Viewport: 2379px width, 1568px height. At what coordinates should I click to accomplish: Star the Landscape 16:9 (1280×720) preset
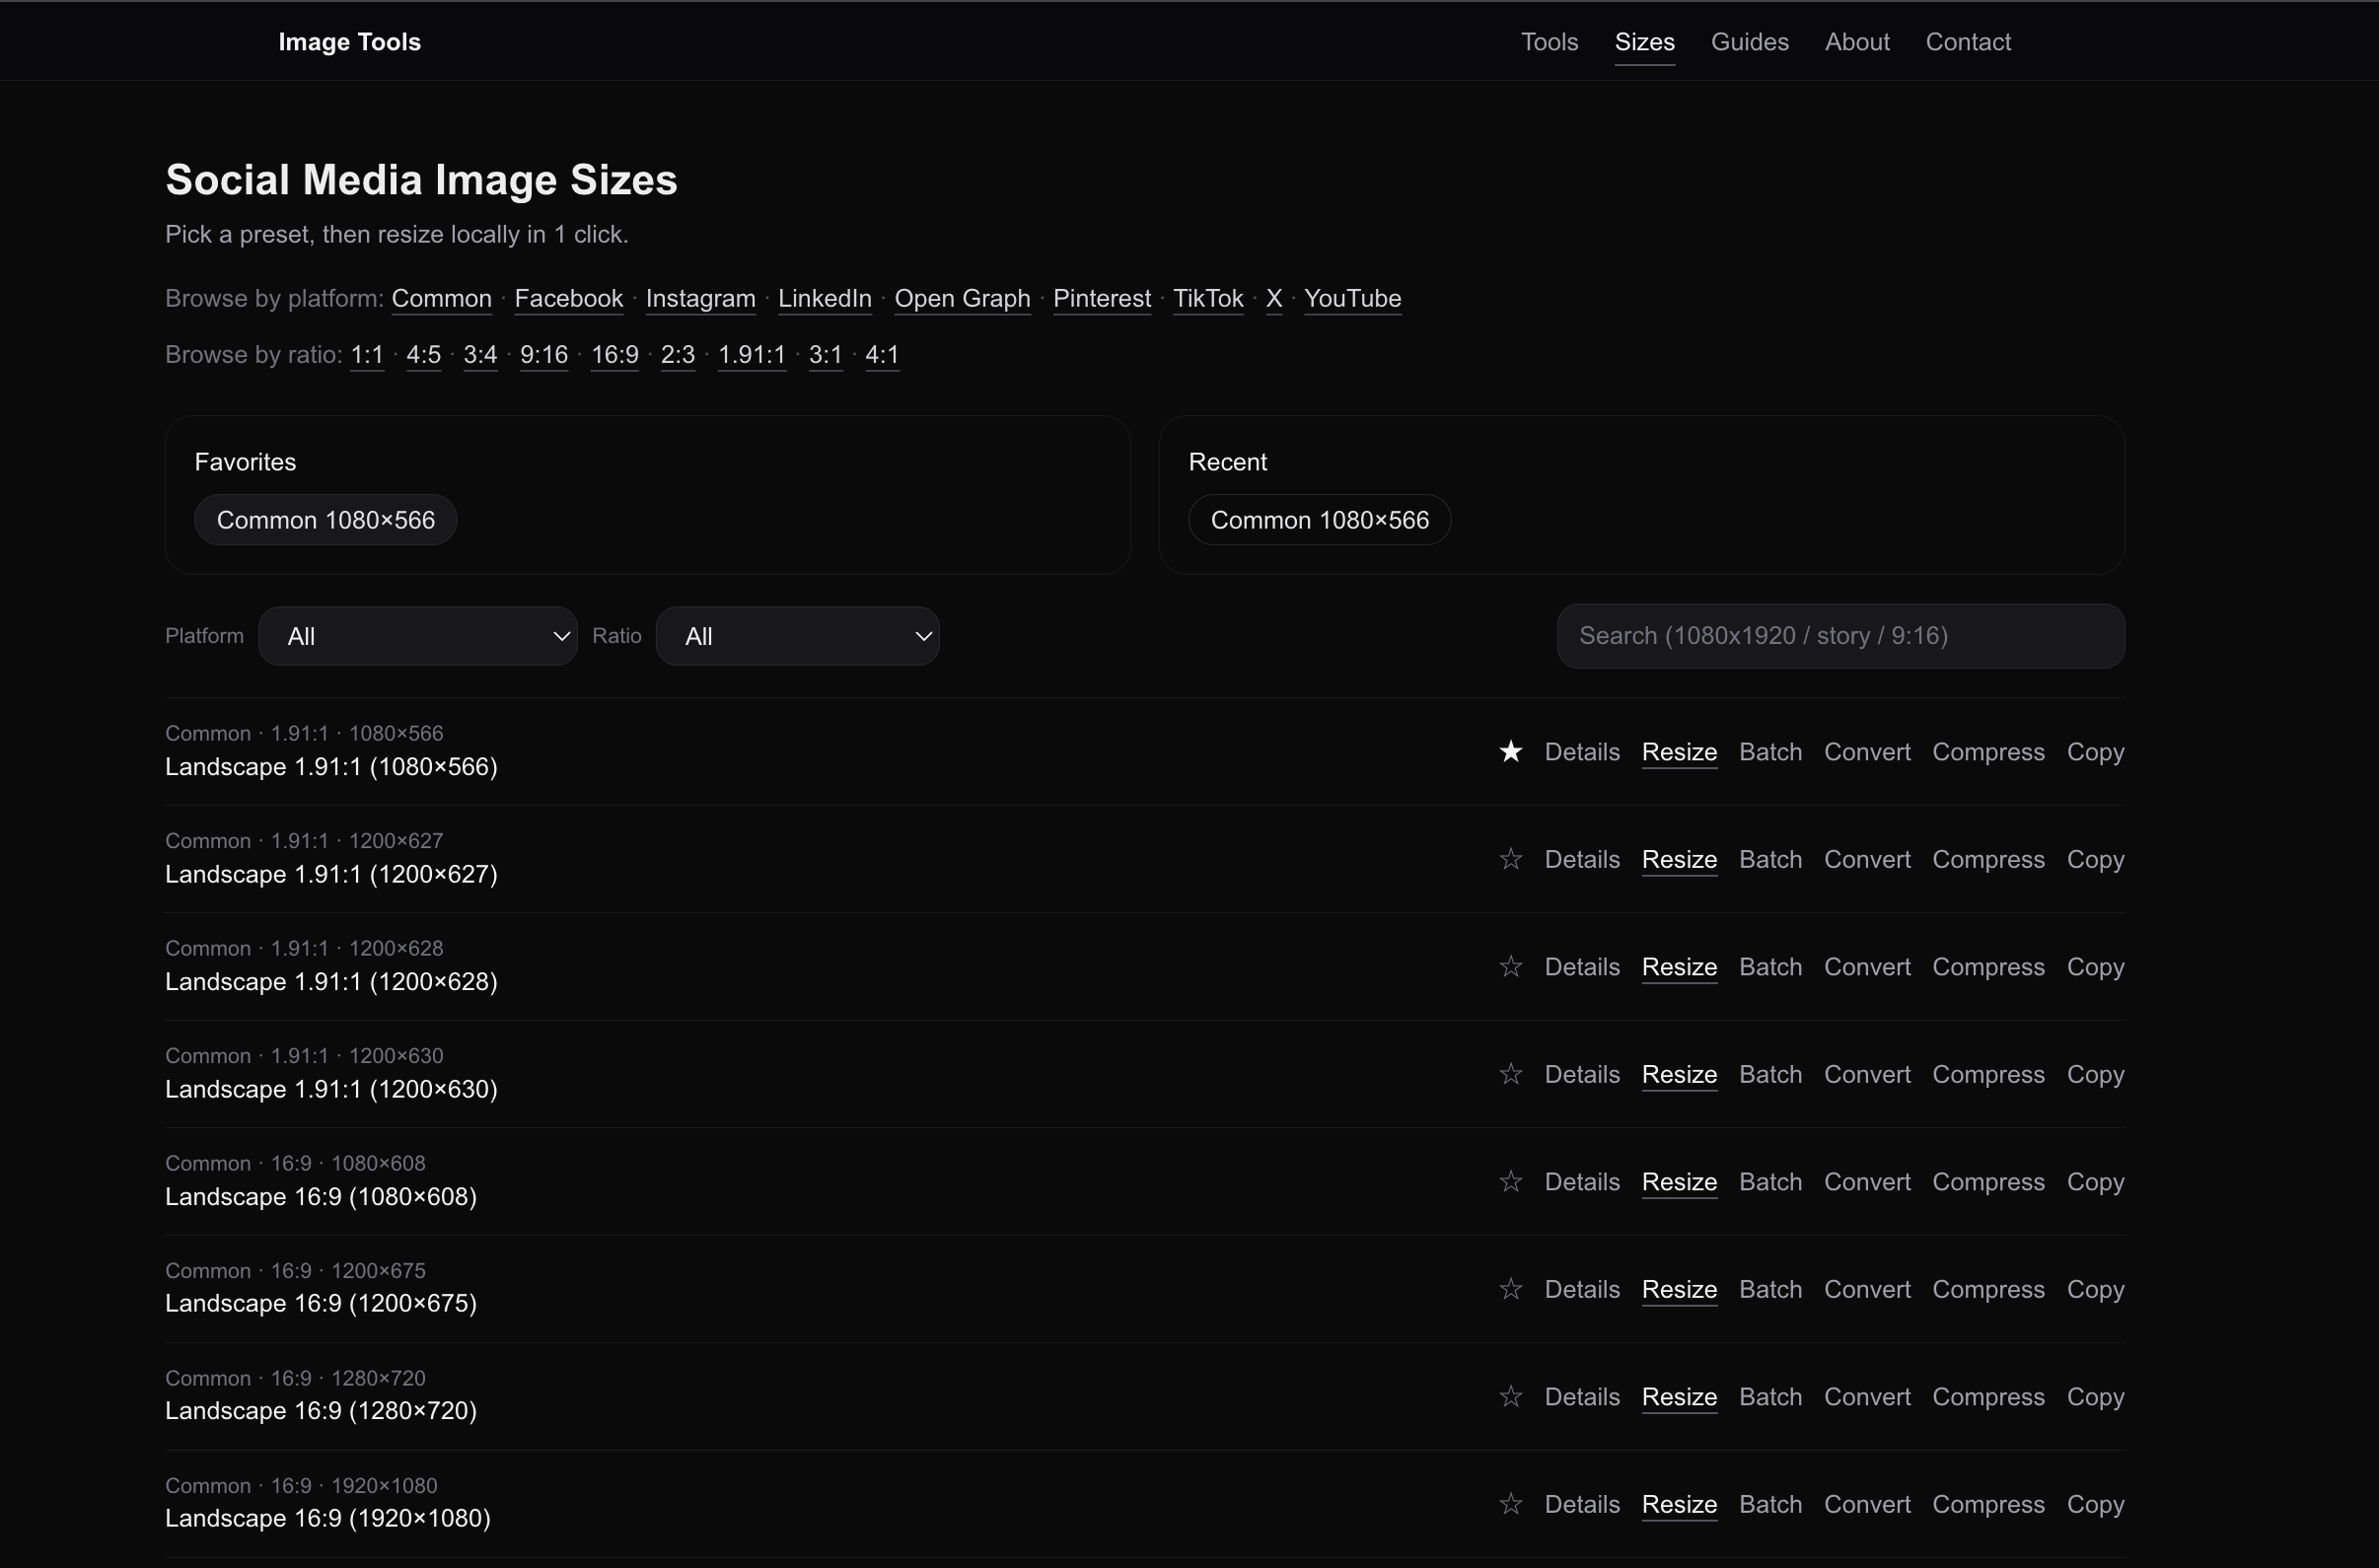point(1509,1396)
